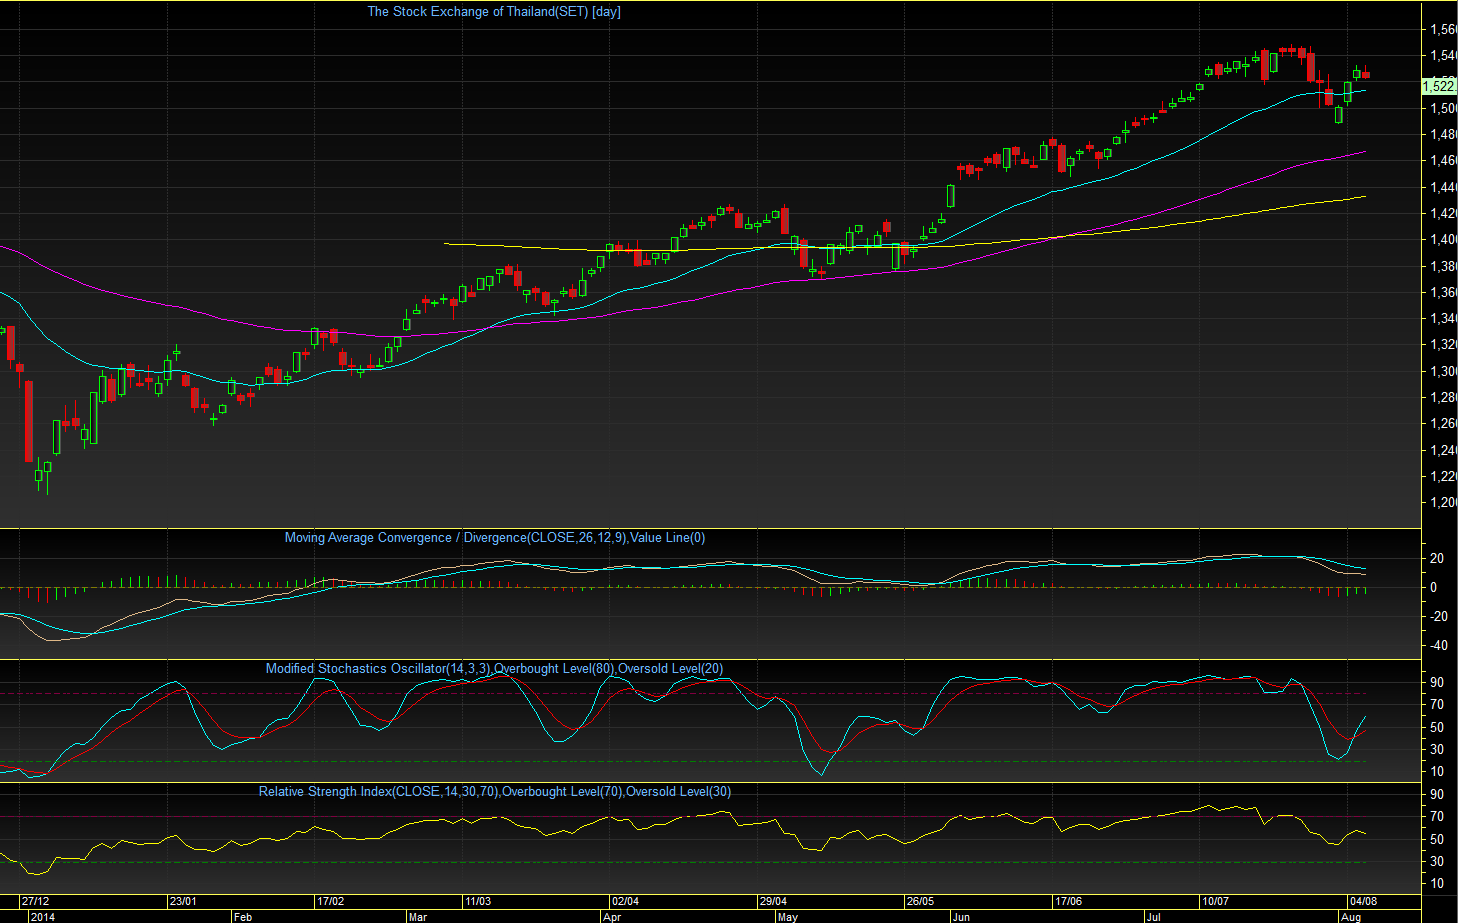Click the 27/12 date label on time axis
The width and height of the screenshot is (1458, 923).
coord(36,901)
